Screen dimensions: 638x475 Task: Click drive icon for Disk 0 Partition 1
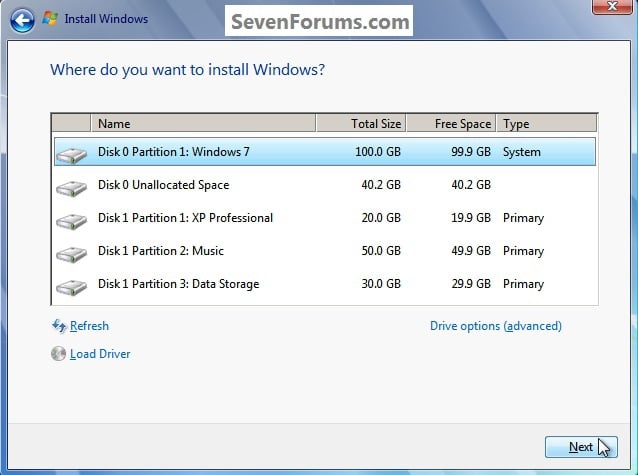click(x=71, y=155)
